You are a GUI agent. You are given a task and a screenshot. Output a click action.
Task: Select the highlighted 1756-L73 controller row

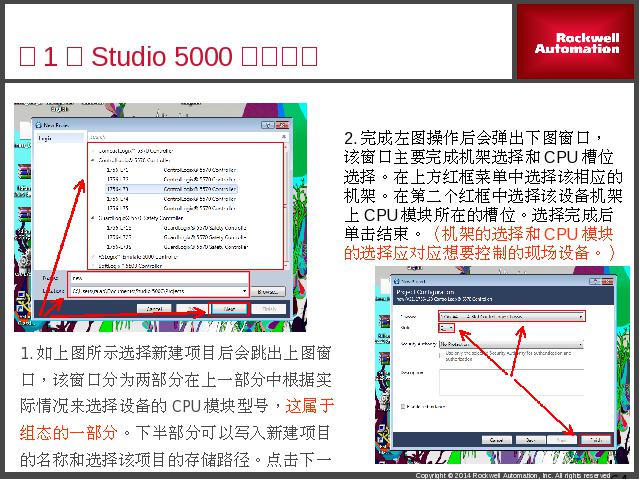(x=171, y=189)
